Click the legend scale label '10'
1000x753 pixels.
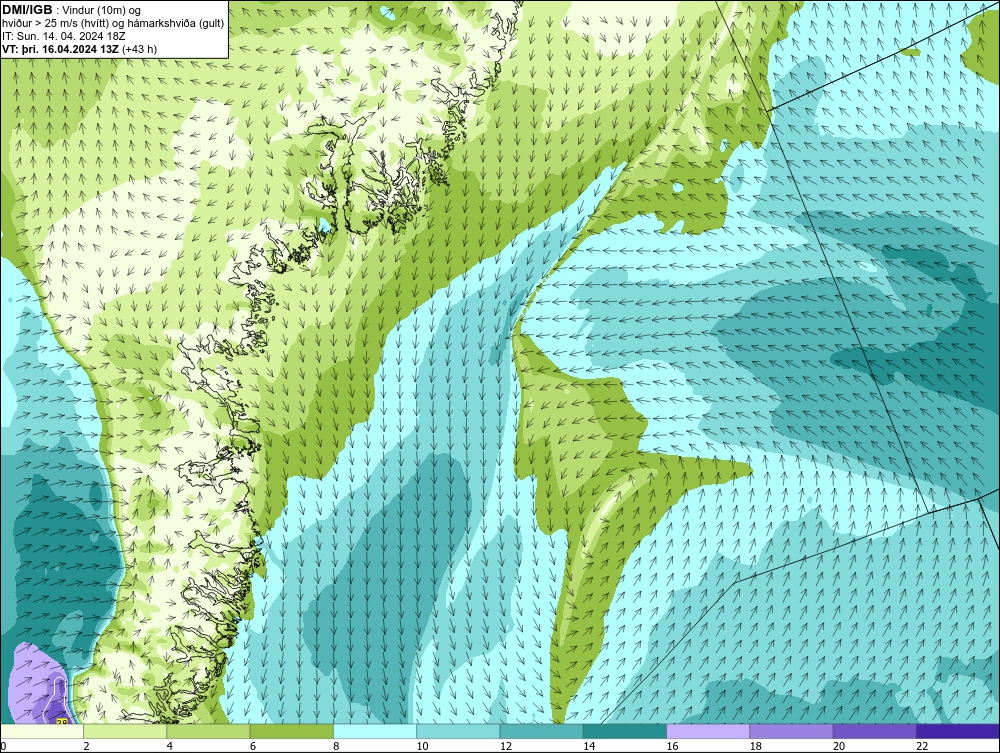(x=422, y=747)
